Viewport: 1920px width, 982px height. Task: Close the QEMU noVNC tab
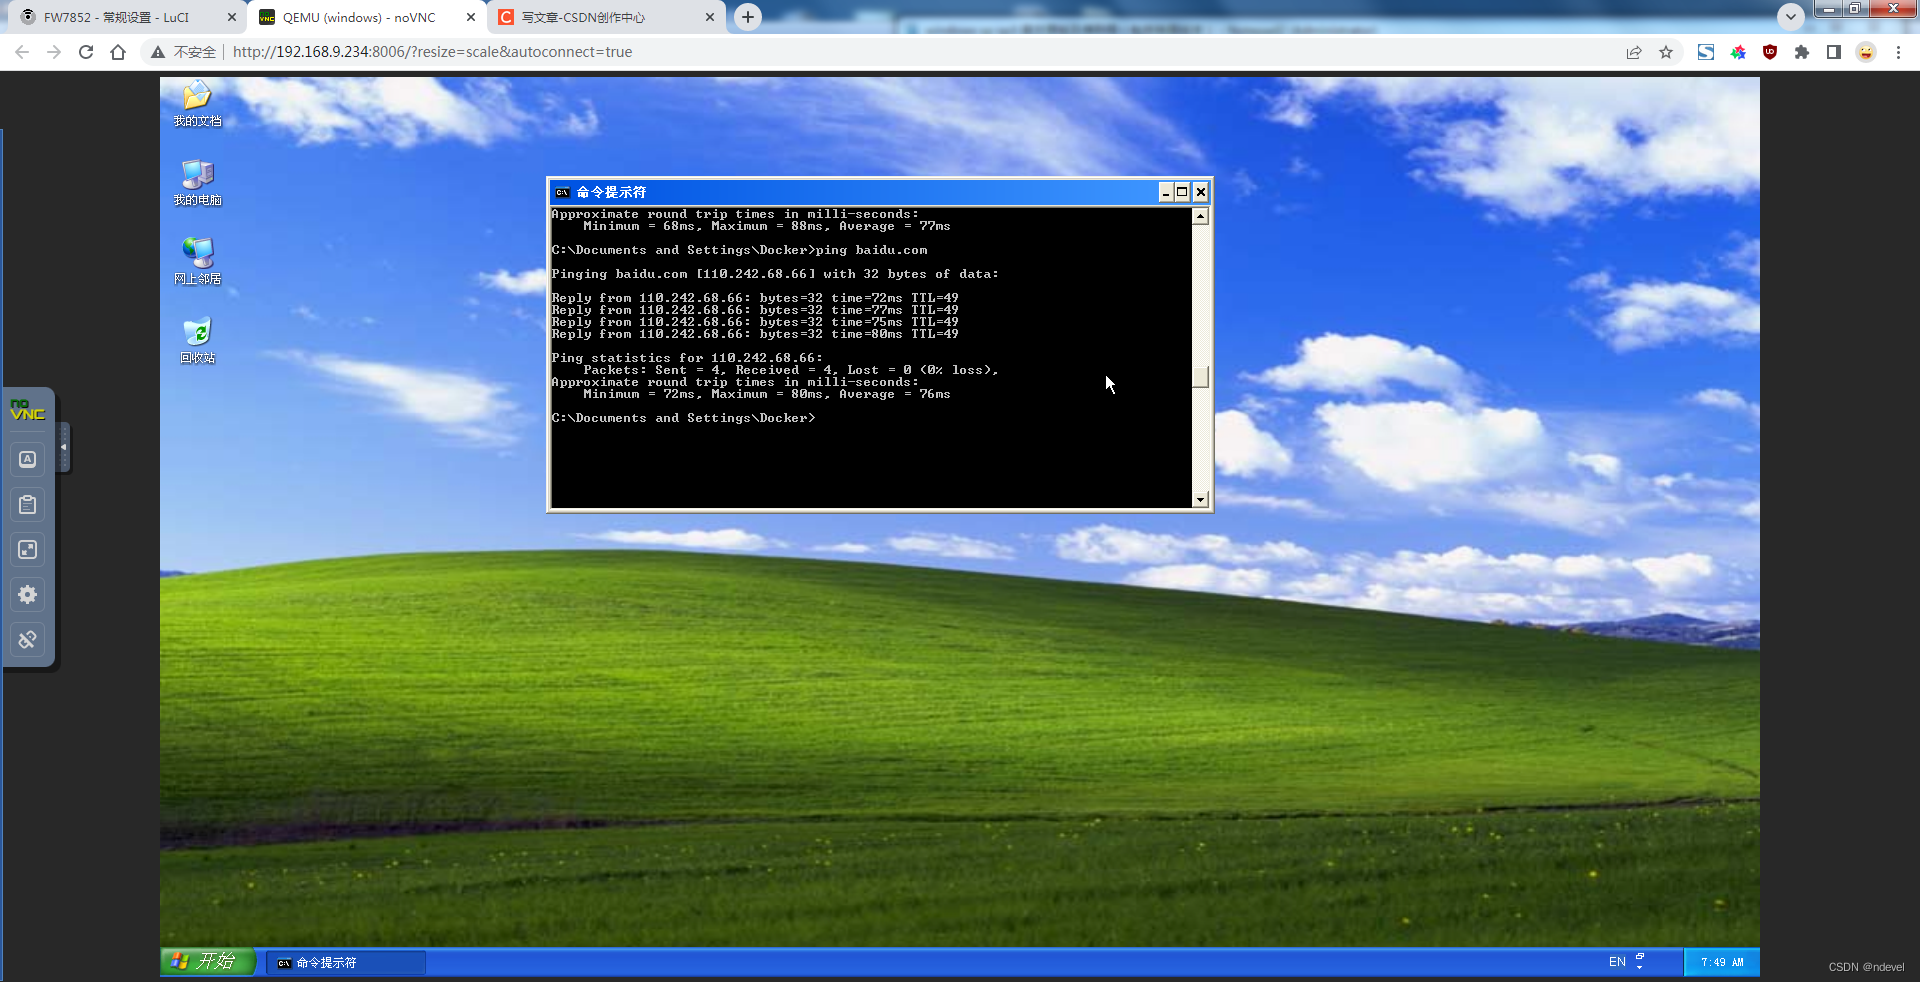(x=471, y=17)
